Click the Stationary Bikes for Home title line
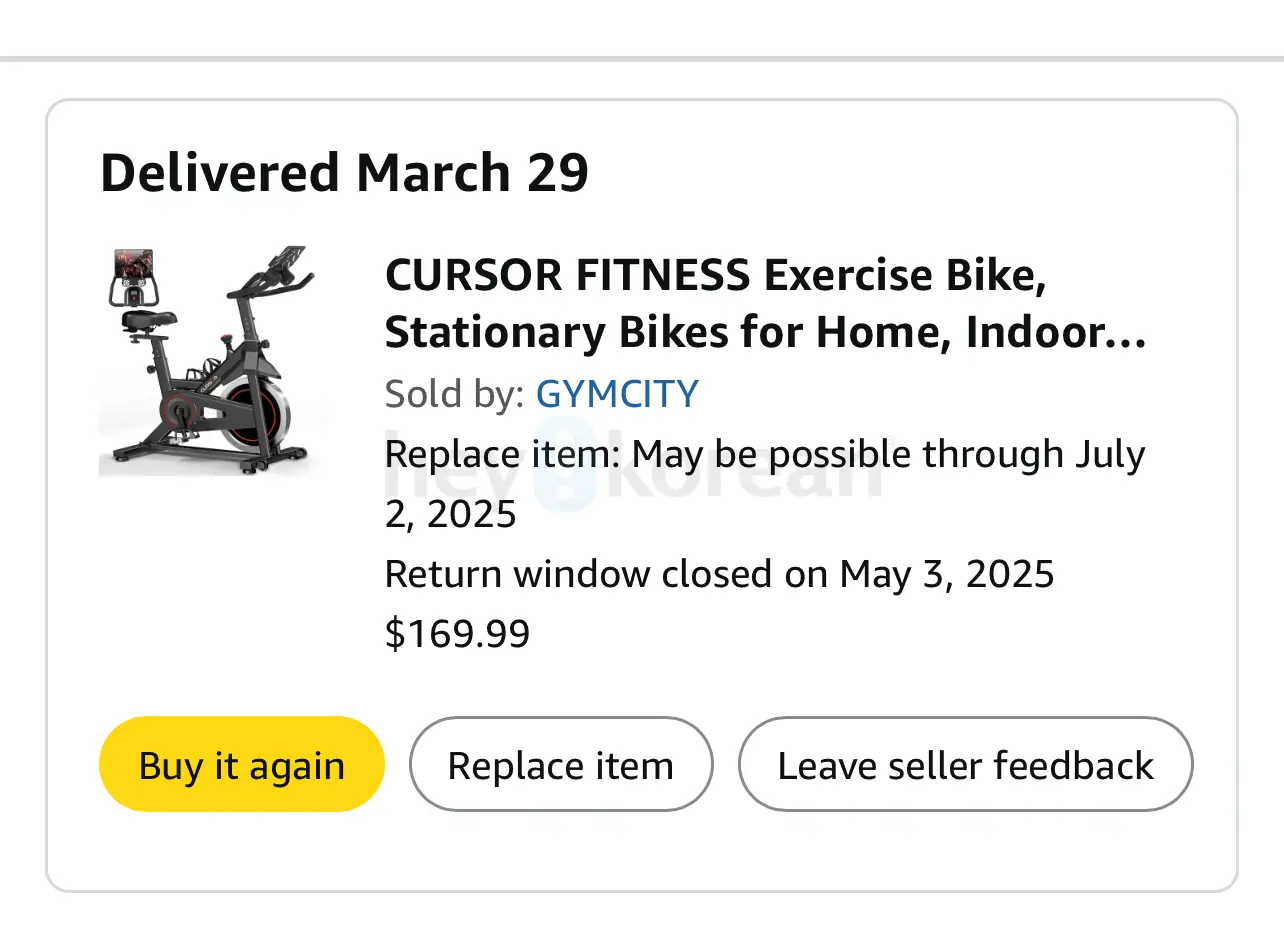1284x928 pixels. [x=765, y=333]
